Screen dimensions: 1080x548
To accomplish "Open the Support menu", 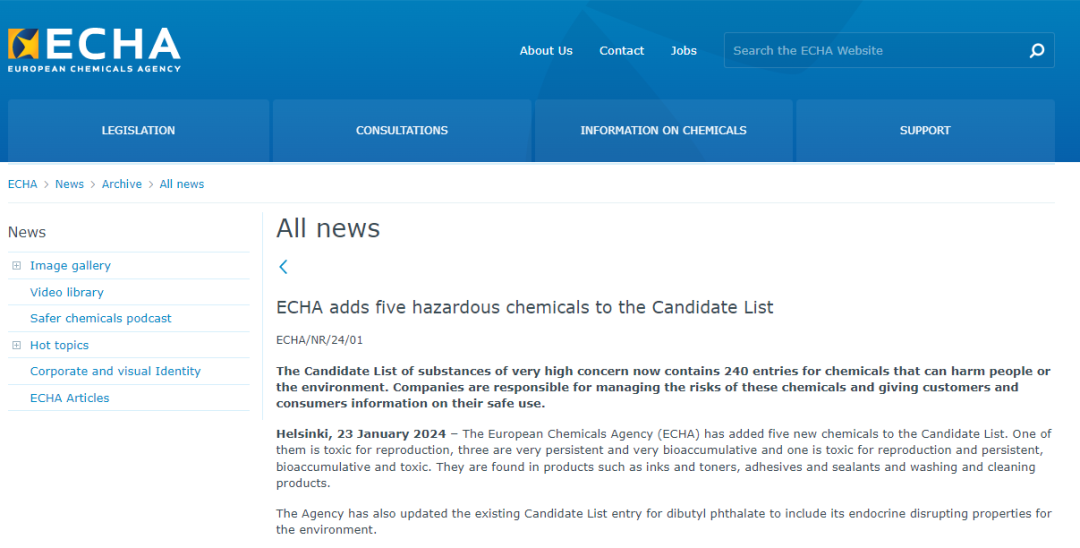I will pos(925,130).
